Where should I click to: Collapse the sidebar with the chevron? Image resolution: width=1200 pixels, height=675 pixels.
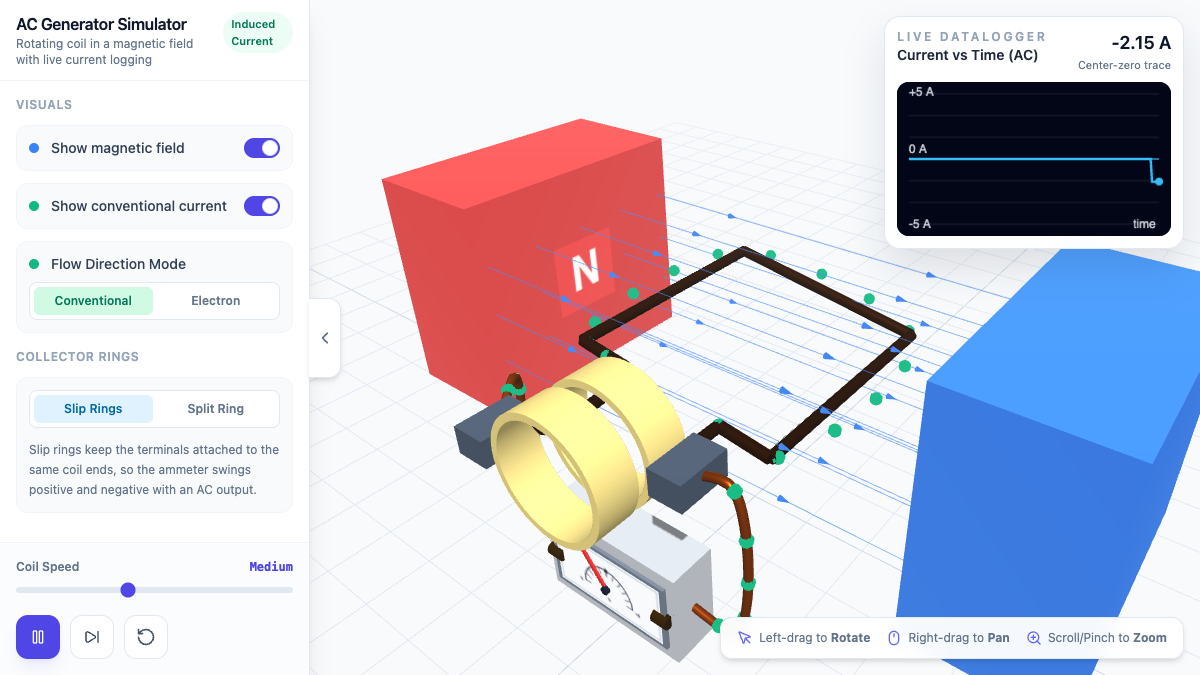point(325,338)
